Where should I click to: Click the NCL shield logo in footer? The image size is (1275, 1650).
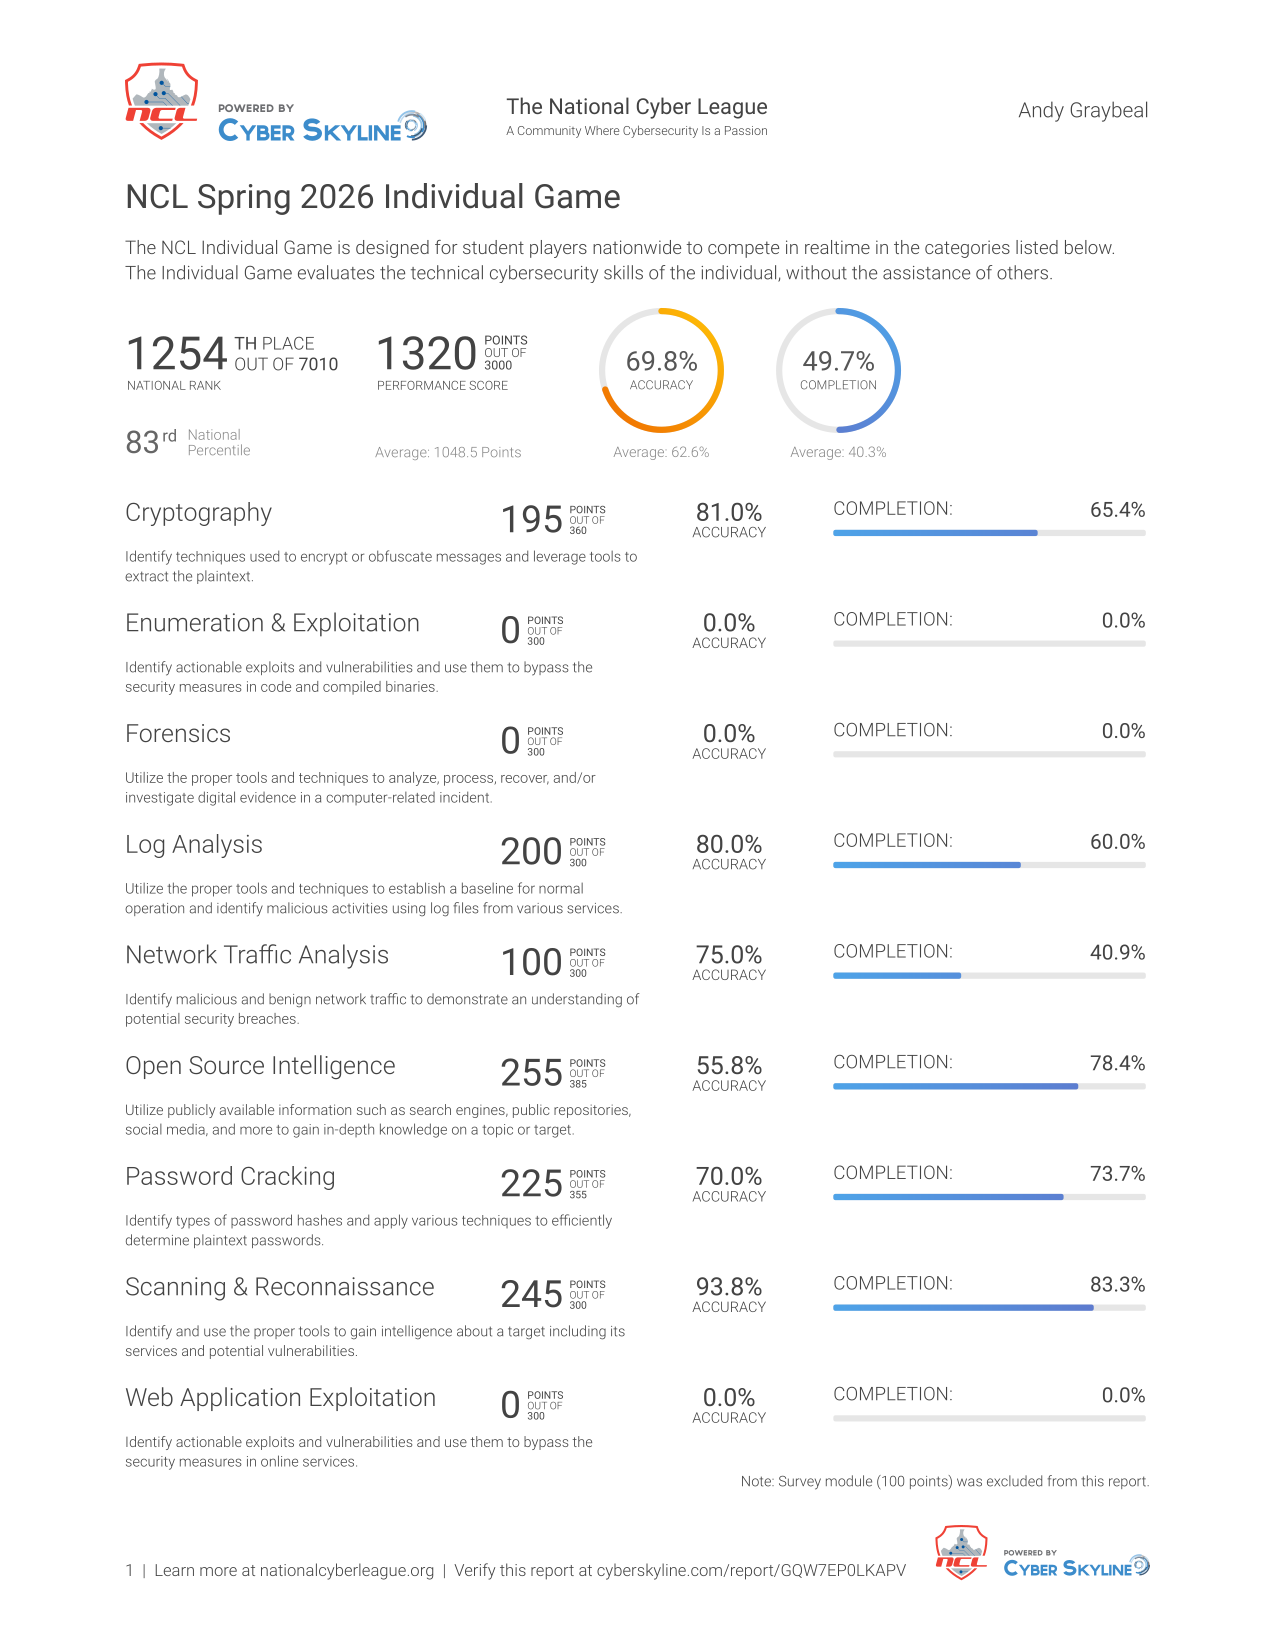coord(961,1552)
